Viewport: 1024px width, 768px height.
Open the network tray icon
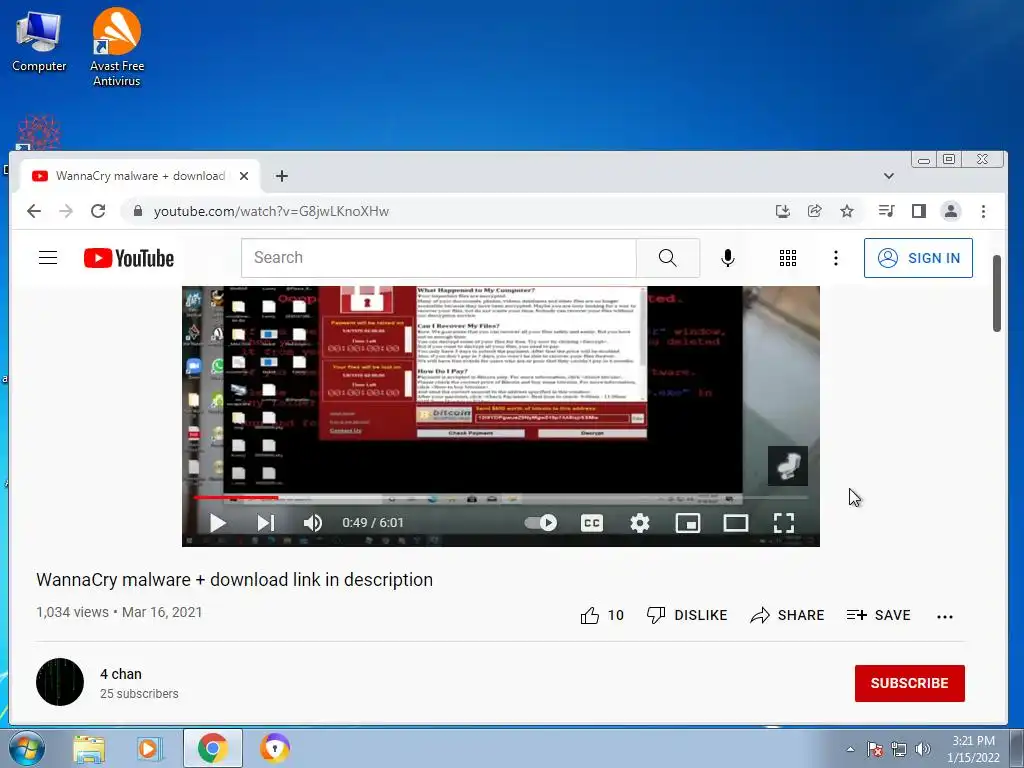(899, 749)
